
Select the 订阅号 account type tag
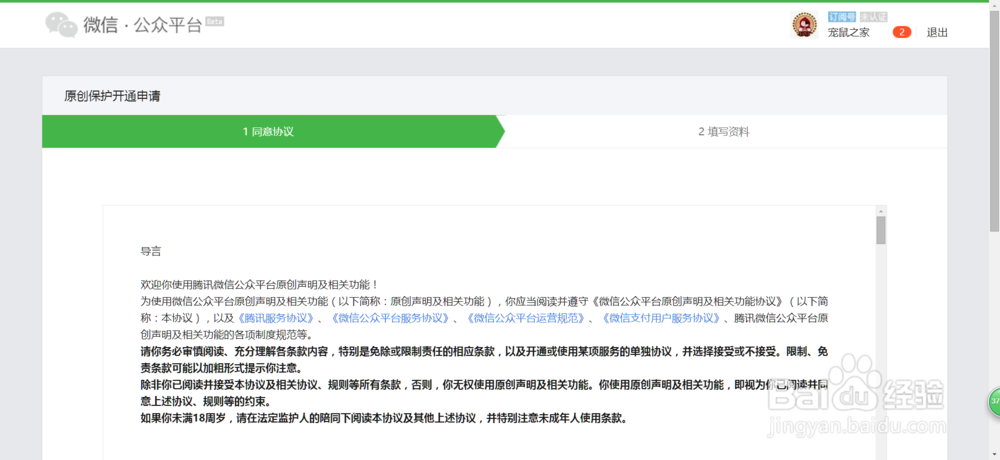pos(841,17)
